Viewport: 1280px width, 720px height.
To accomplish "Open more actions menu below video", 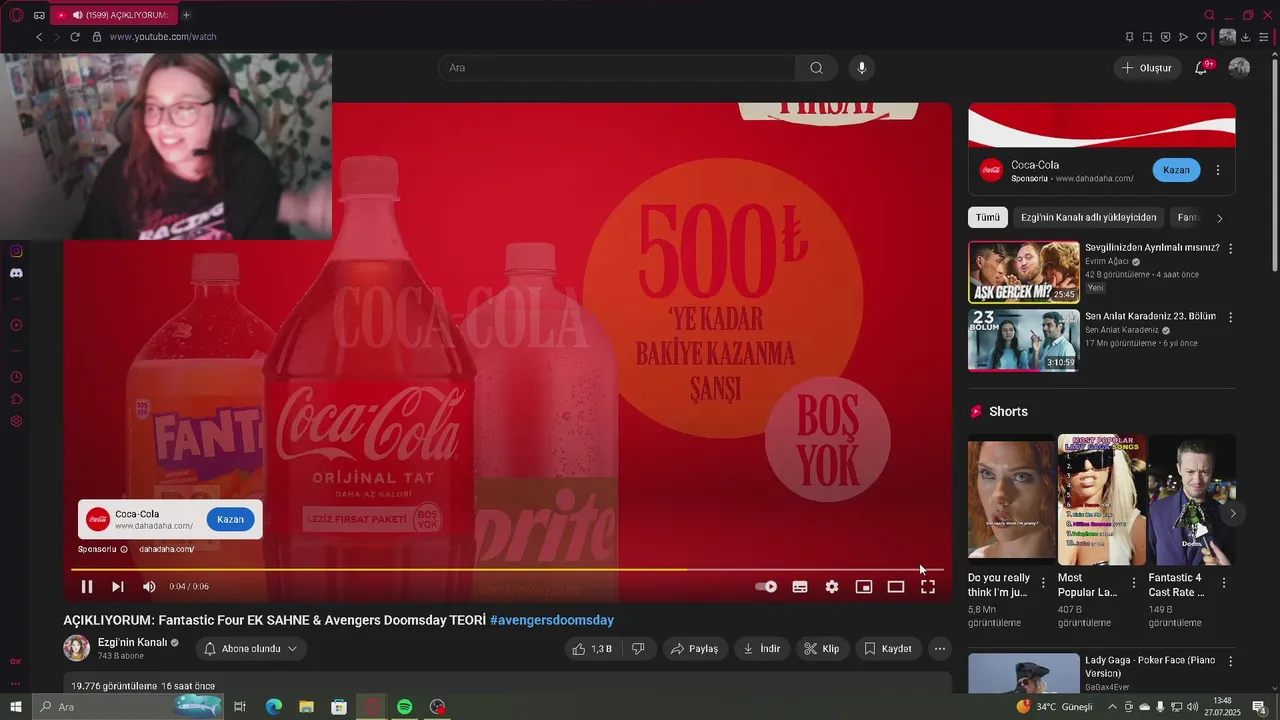I will (x=939, y=649).
